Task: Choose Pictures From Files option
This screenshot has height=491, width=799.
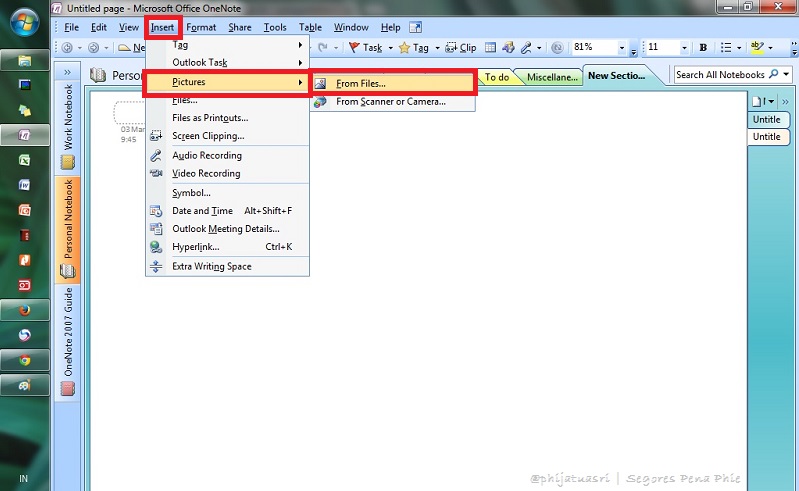Action: (392, 84)
